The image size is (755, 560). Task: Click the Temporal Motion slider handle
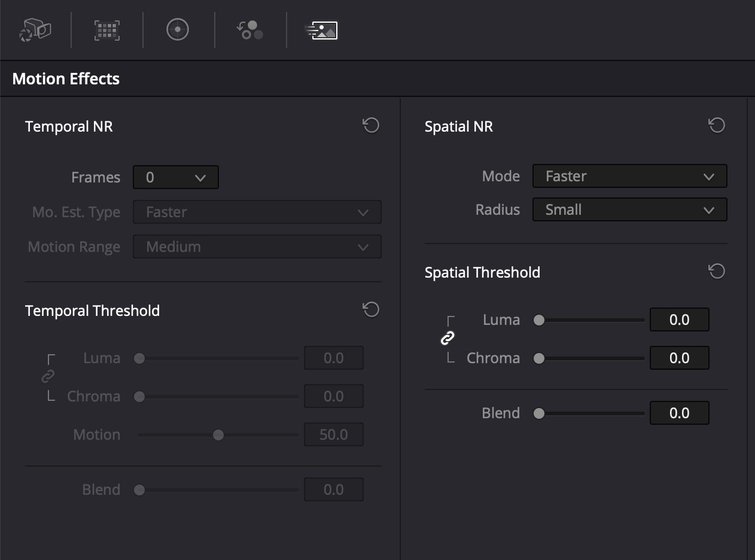pyautogui.click(x=218, y=435)
